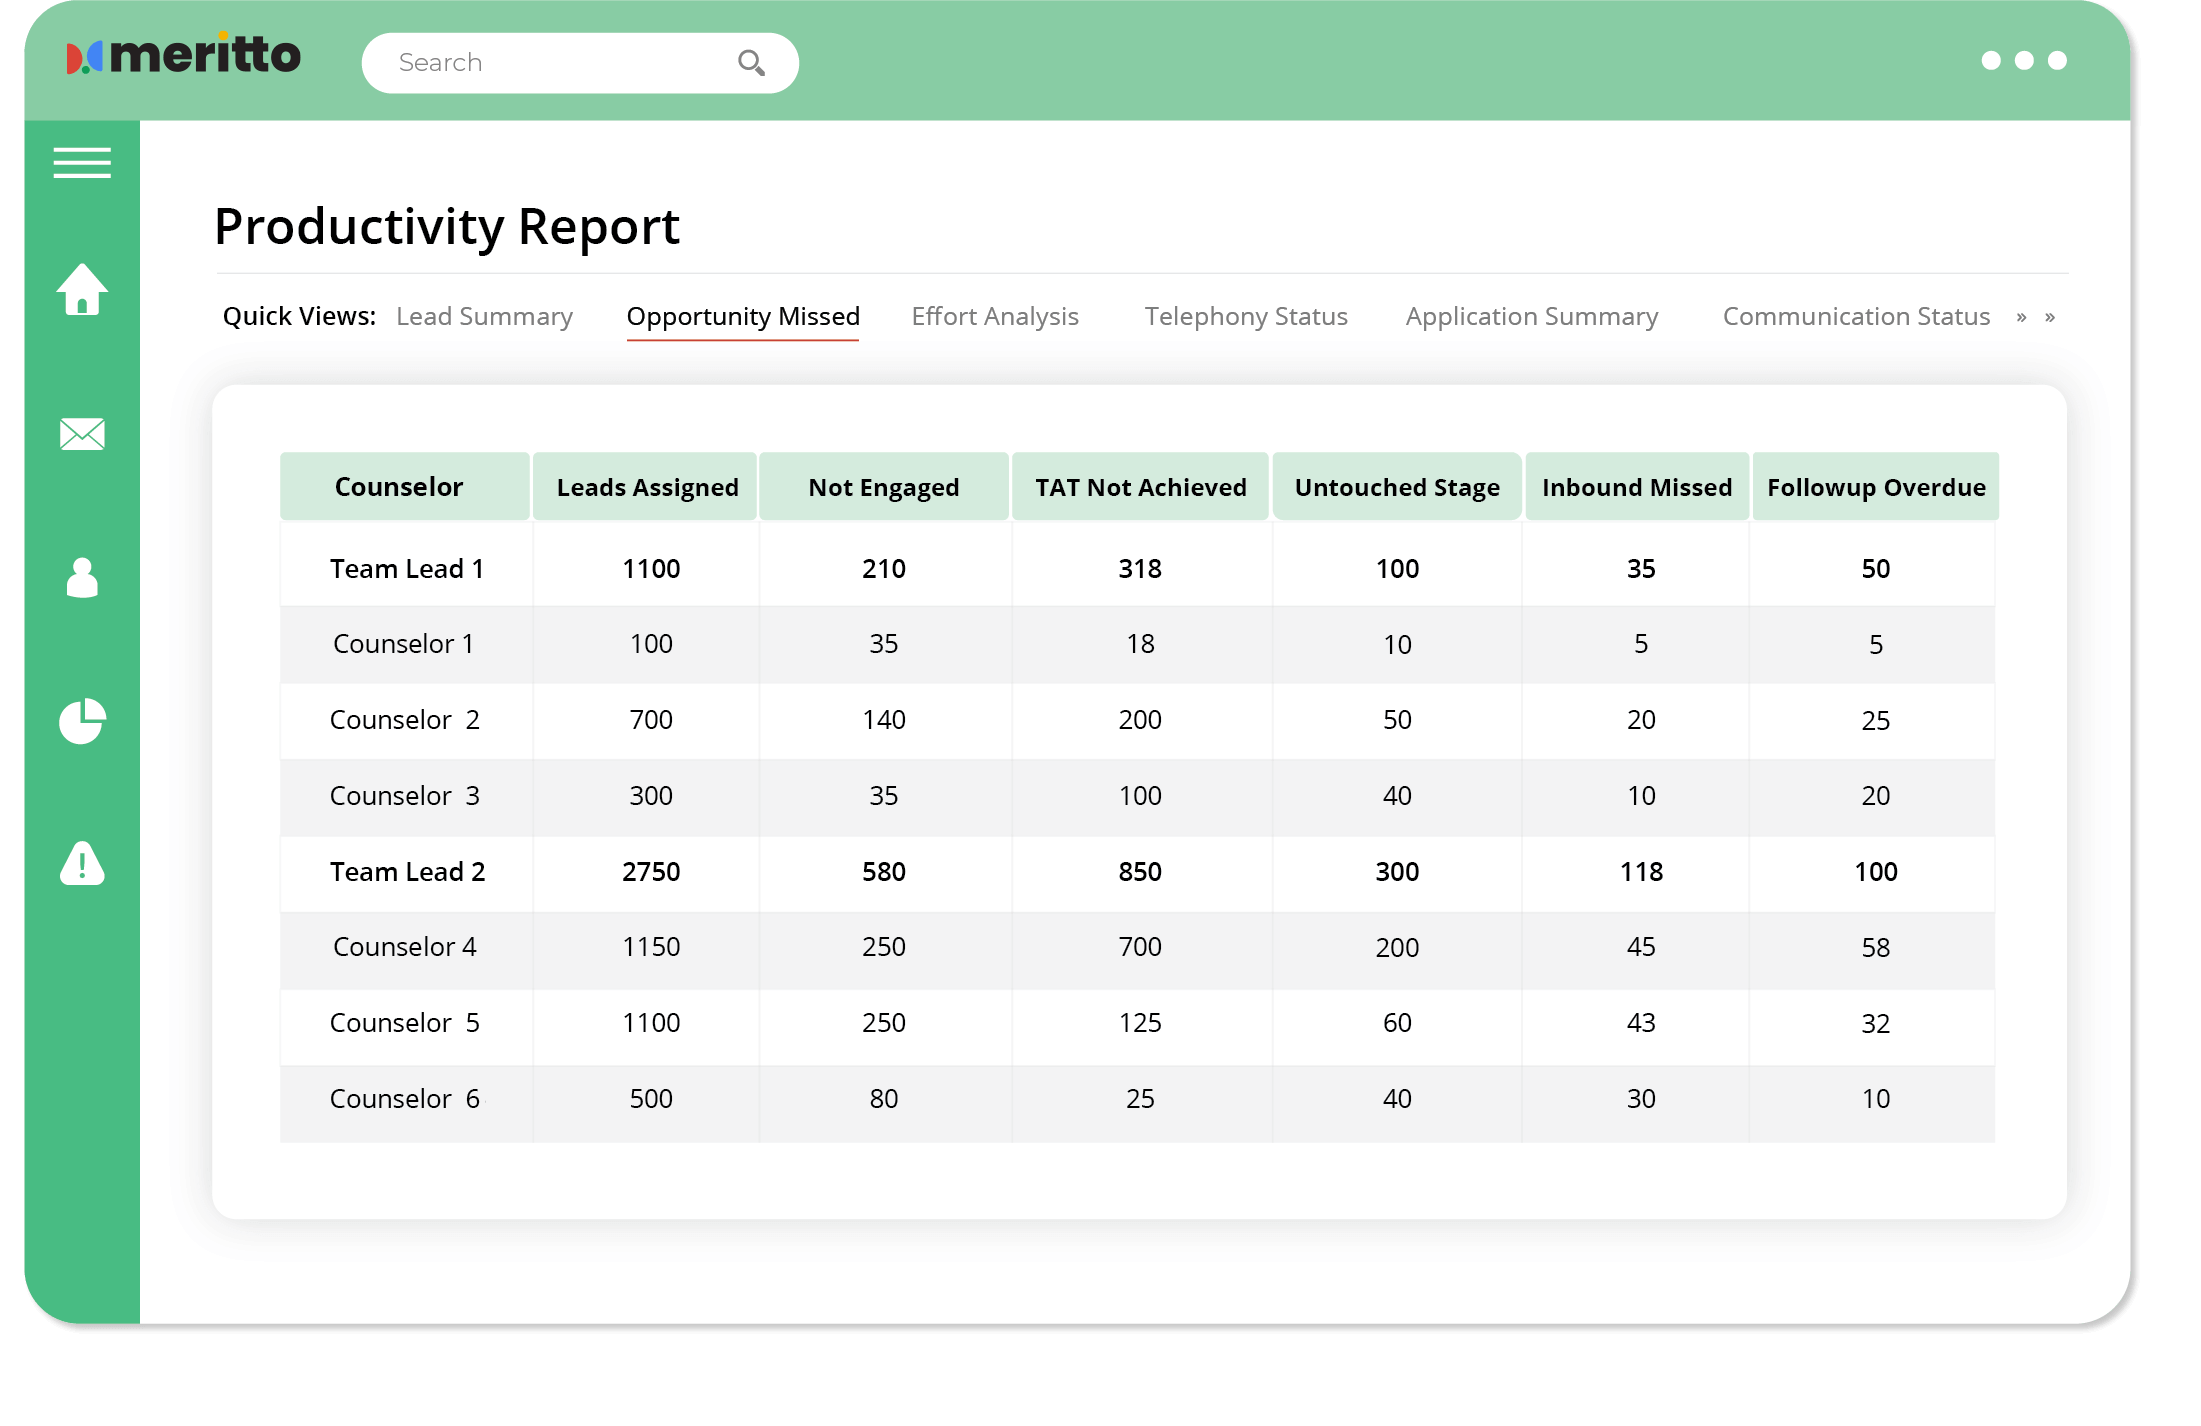Select Communication Status quick view
The height and width of the screenshot is (1426, 2201).
point(1856,317)
